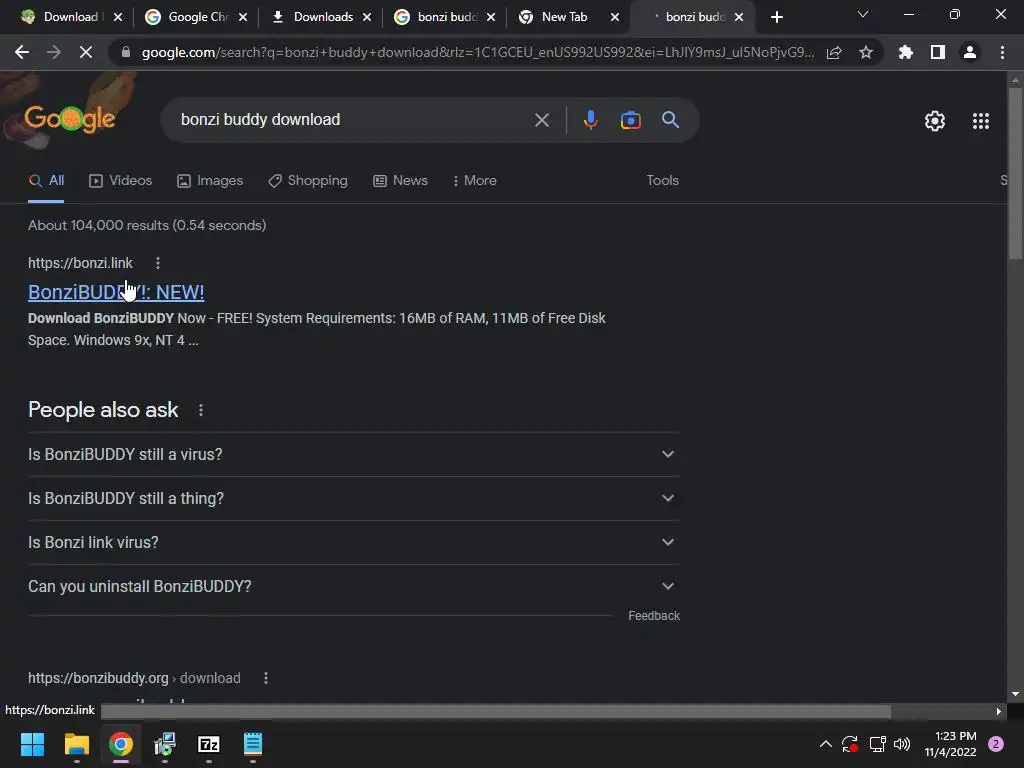Bookmark this page with the star icon
Image resolution: width=1024 pixels, height=768 pixels.
pyautogui.click(x=866, y=52)
